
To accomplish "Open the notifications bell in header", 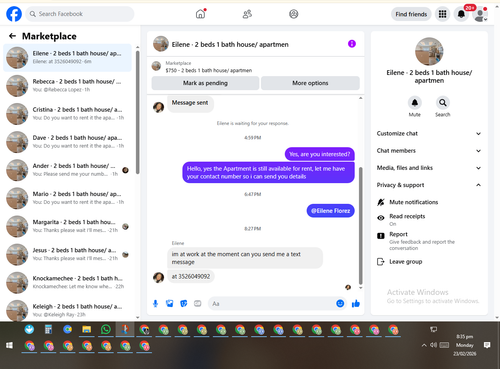I will pyautogui.click(x=461, y=14).
